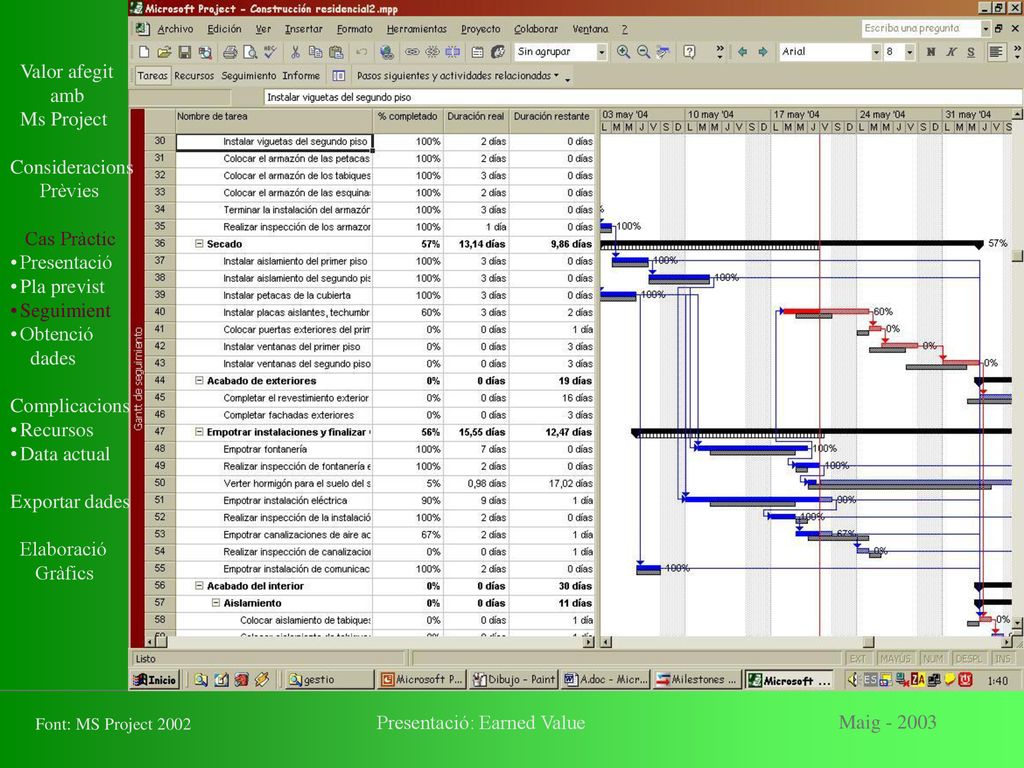Link tasks with the chain icon

click(x=412, y=52)
